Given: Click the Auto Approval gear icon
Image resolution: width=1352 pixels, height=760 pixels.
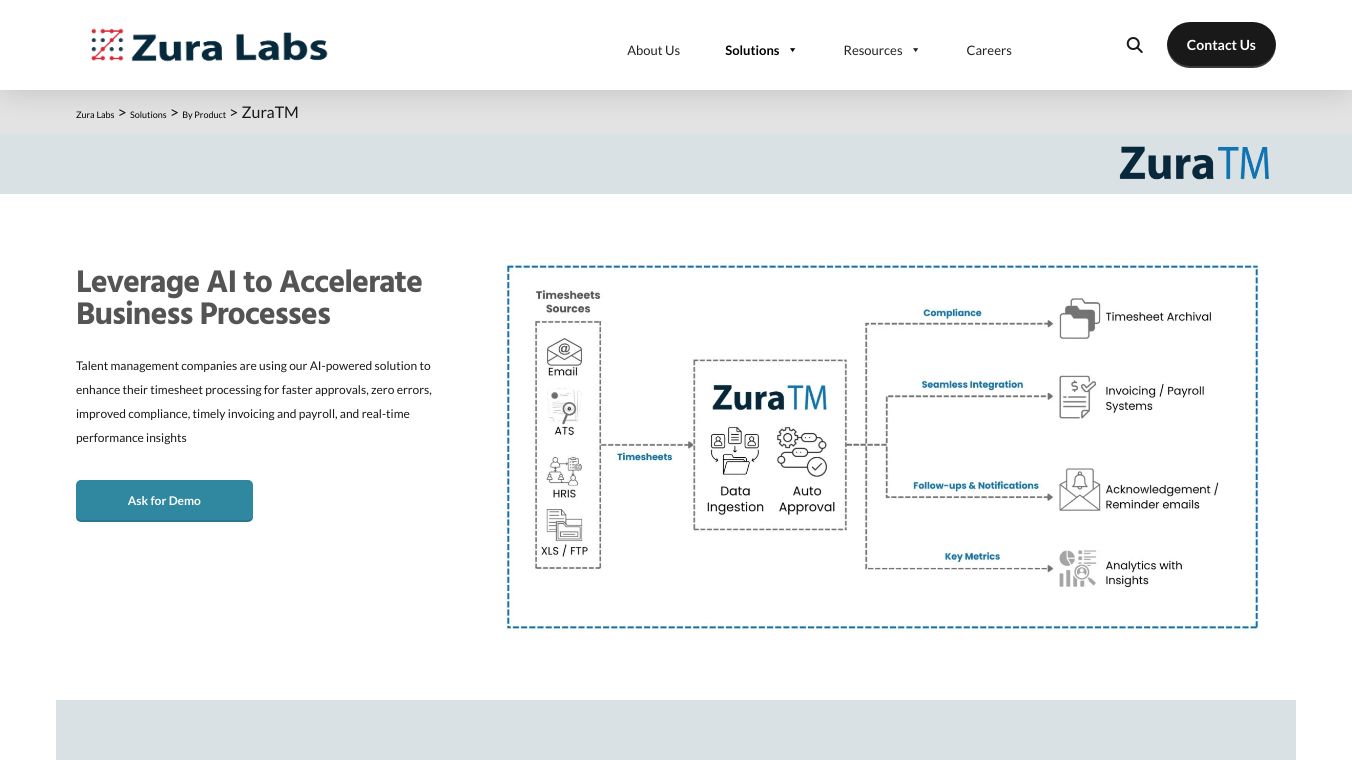Looking at the screenshot, I should [802, 451].
